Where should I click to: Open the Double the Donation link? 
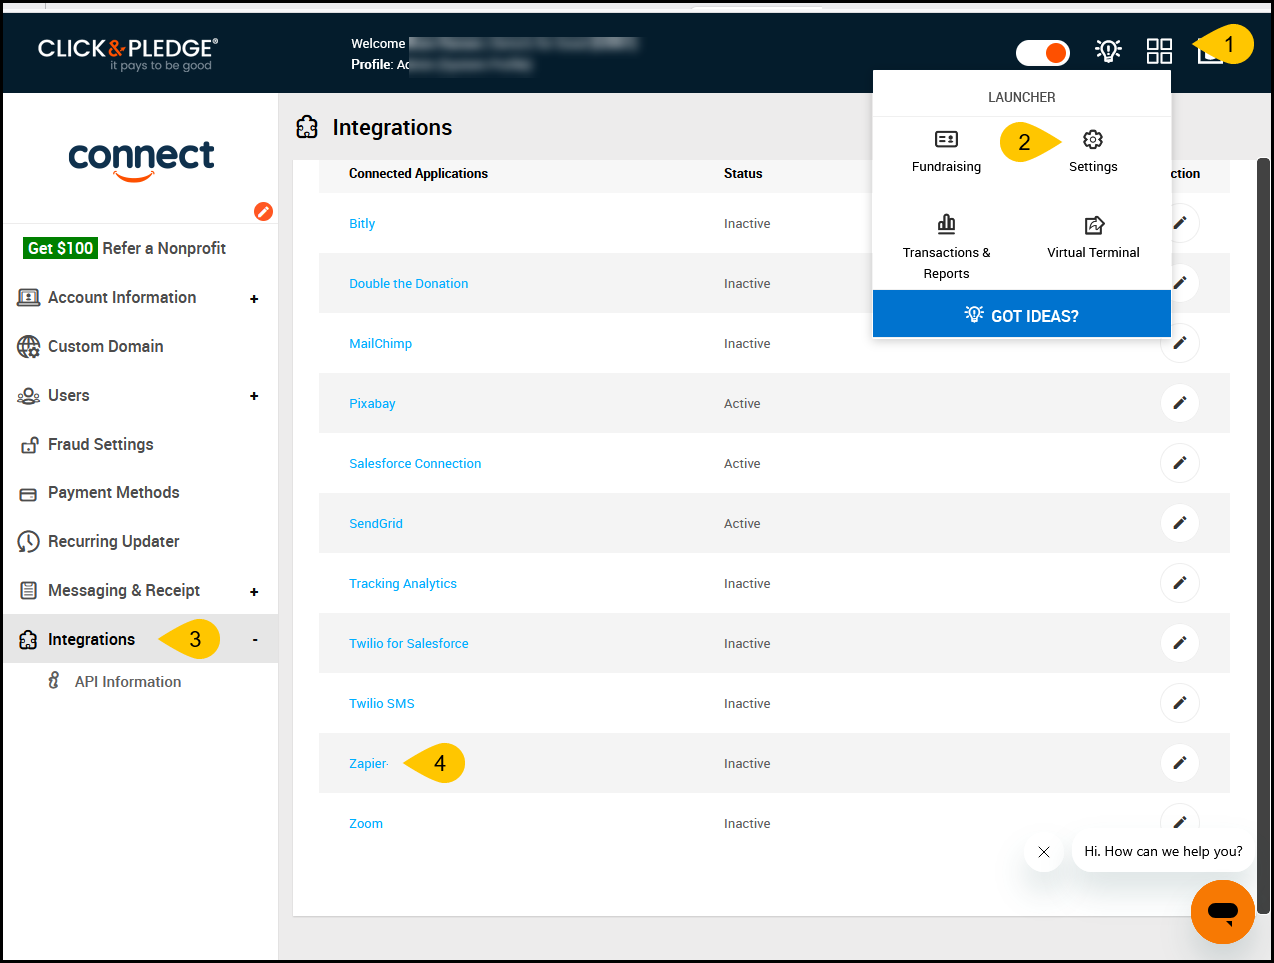408,283
